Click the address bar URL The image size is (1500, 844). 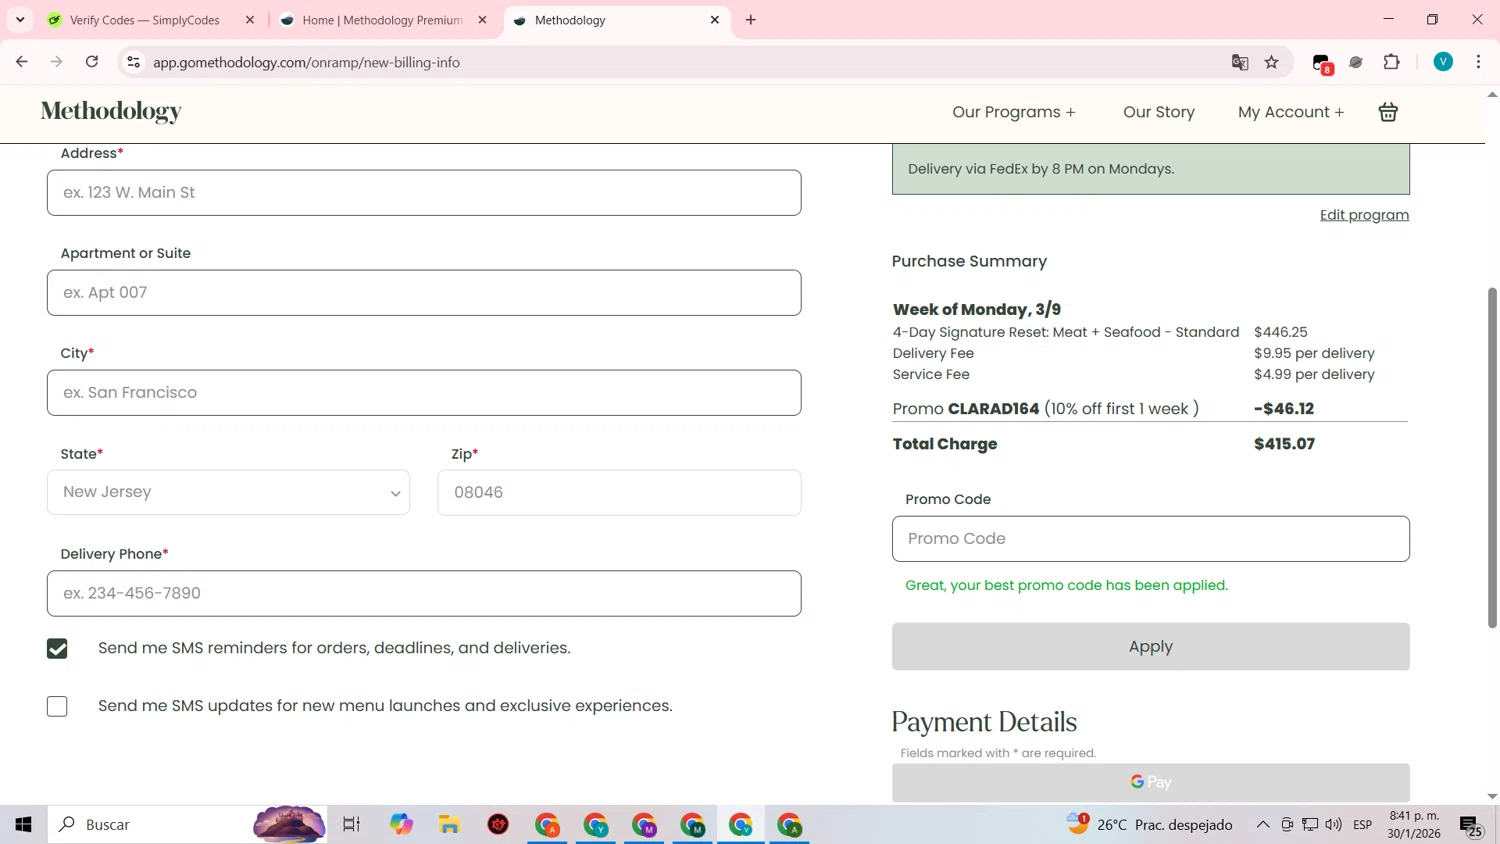point(306,62)
